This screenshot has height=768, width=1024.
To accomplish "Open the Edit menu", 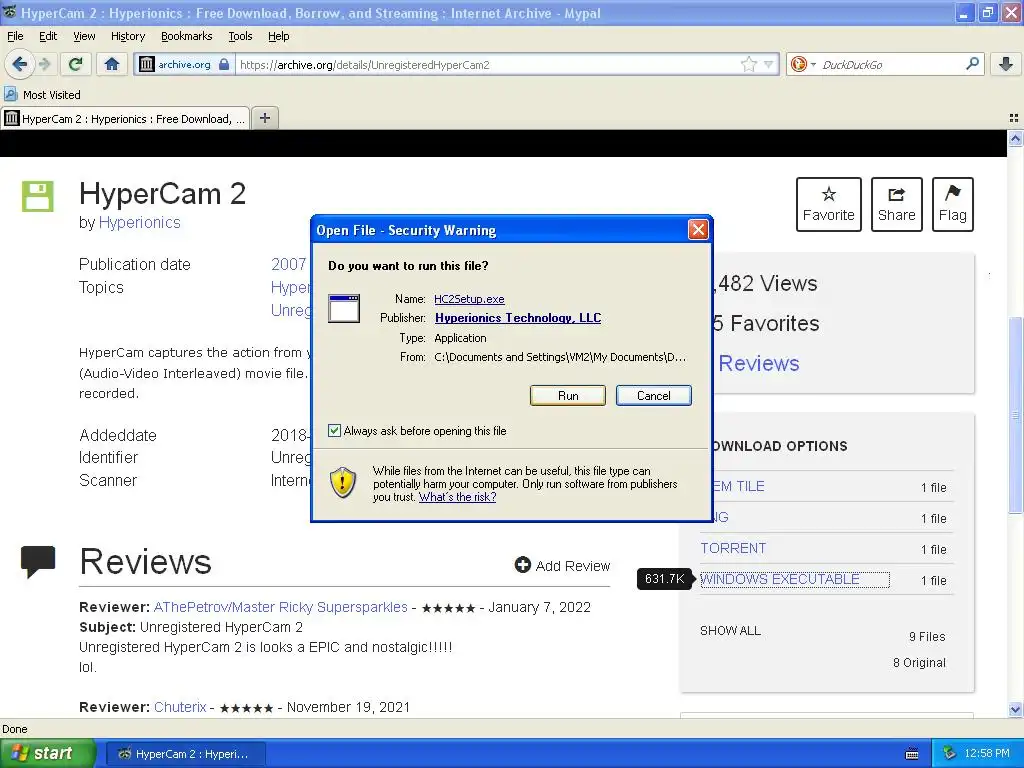I will pos(48,36).
